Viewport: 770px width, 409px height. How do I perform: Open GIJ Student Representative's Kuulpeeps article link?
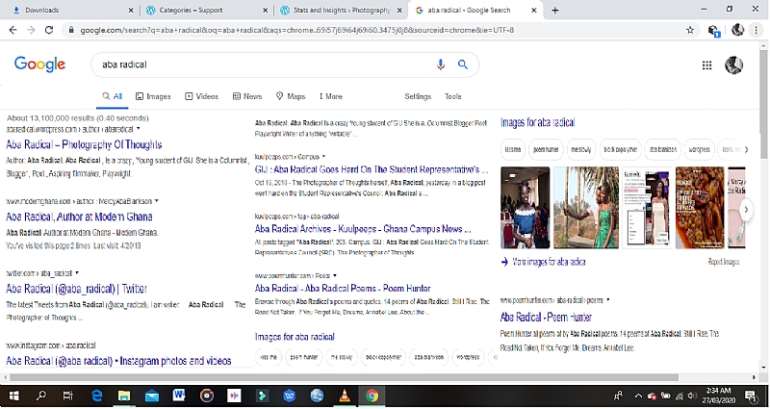372,169
